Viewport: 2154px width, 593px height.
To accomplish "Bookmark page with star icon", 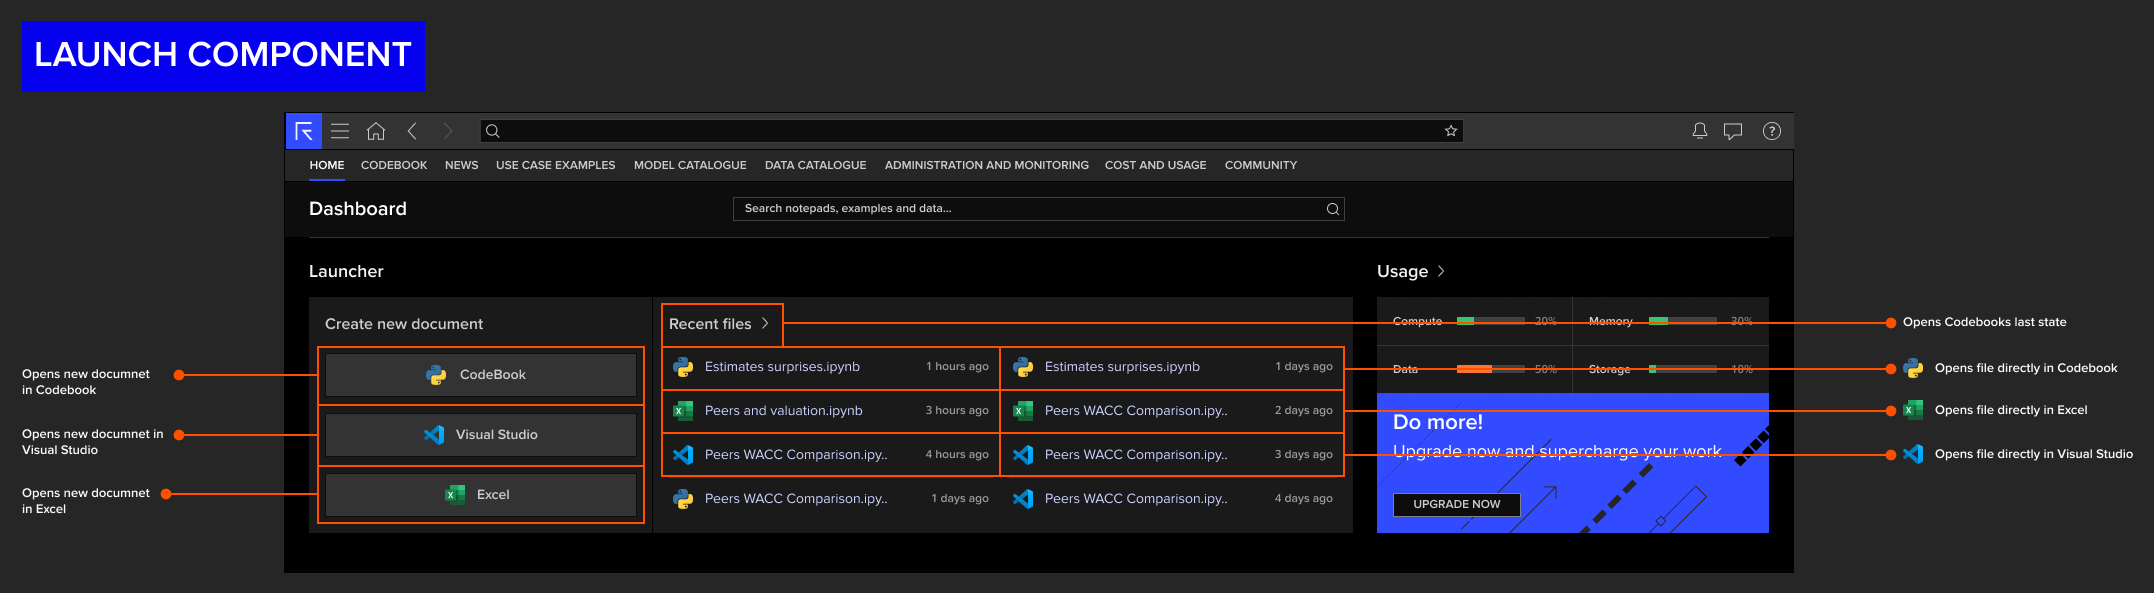I will click(x=1451, y=131).
